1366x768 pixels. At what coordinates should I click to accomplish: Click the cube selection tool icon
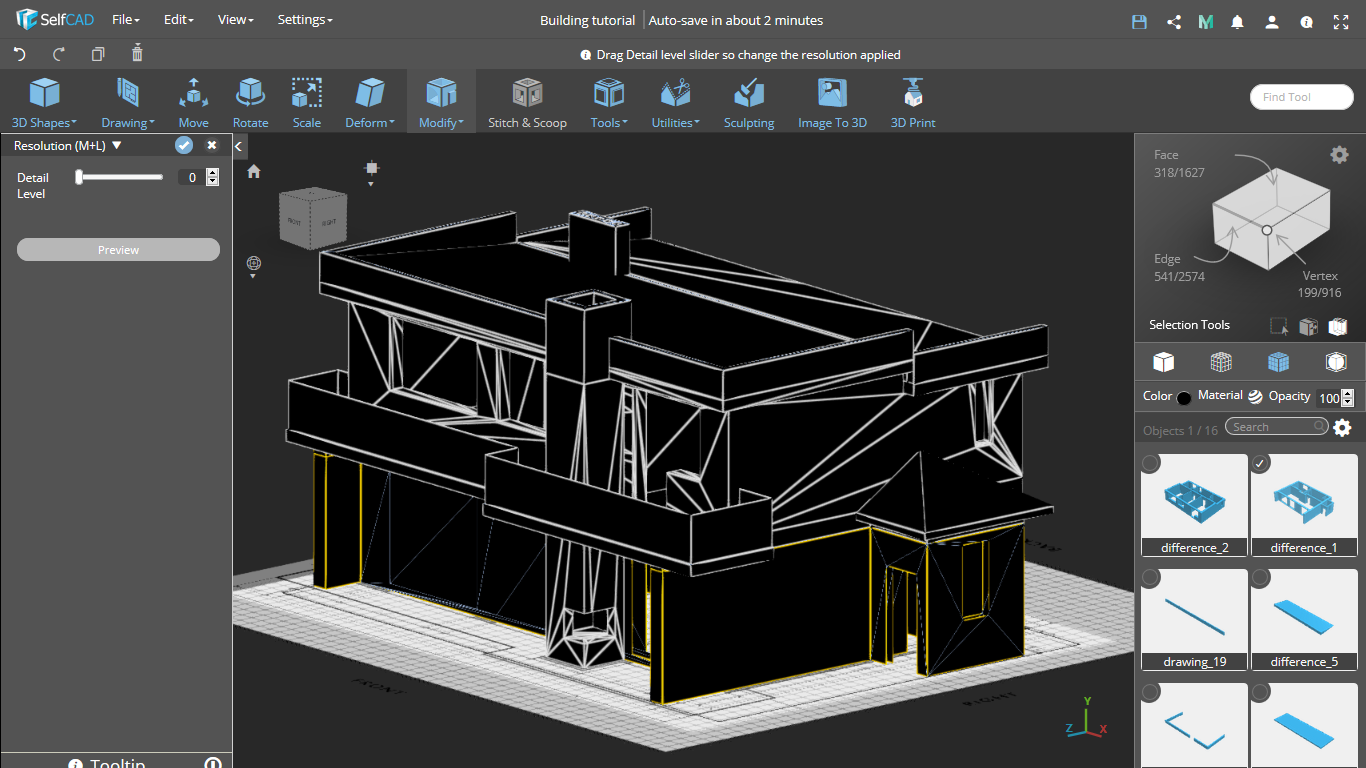coord(1308,326)
